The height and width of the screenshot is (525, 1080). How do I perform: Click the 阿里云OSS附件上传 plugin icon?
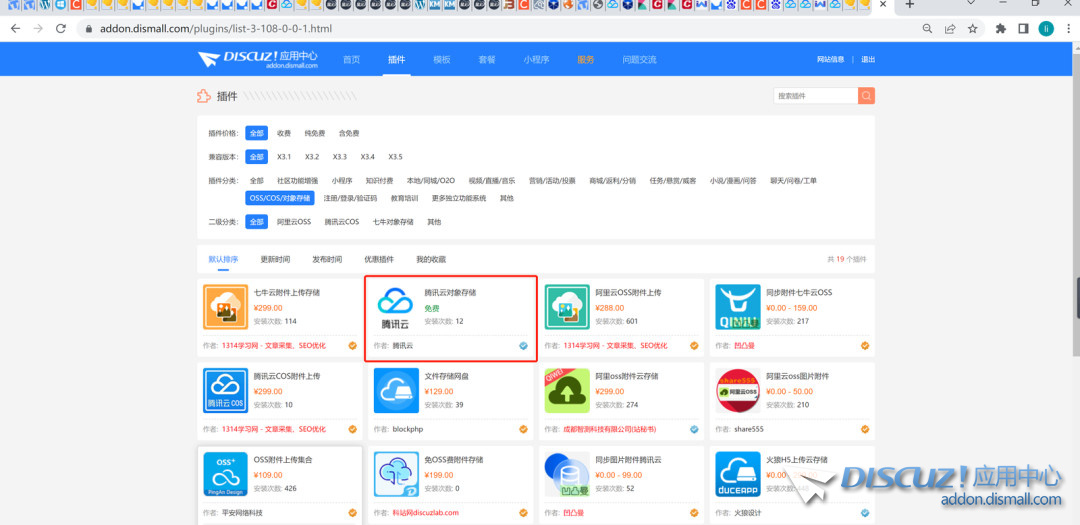567,307
